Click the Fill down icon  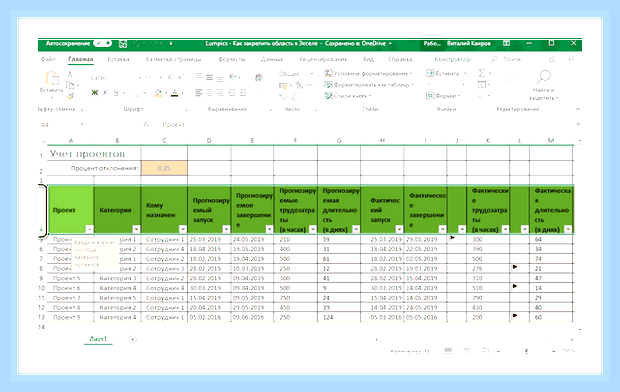click(x=482, y=84)
